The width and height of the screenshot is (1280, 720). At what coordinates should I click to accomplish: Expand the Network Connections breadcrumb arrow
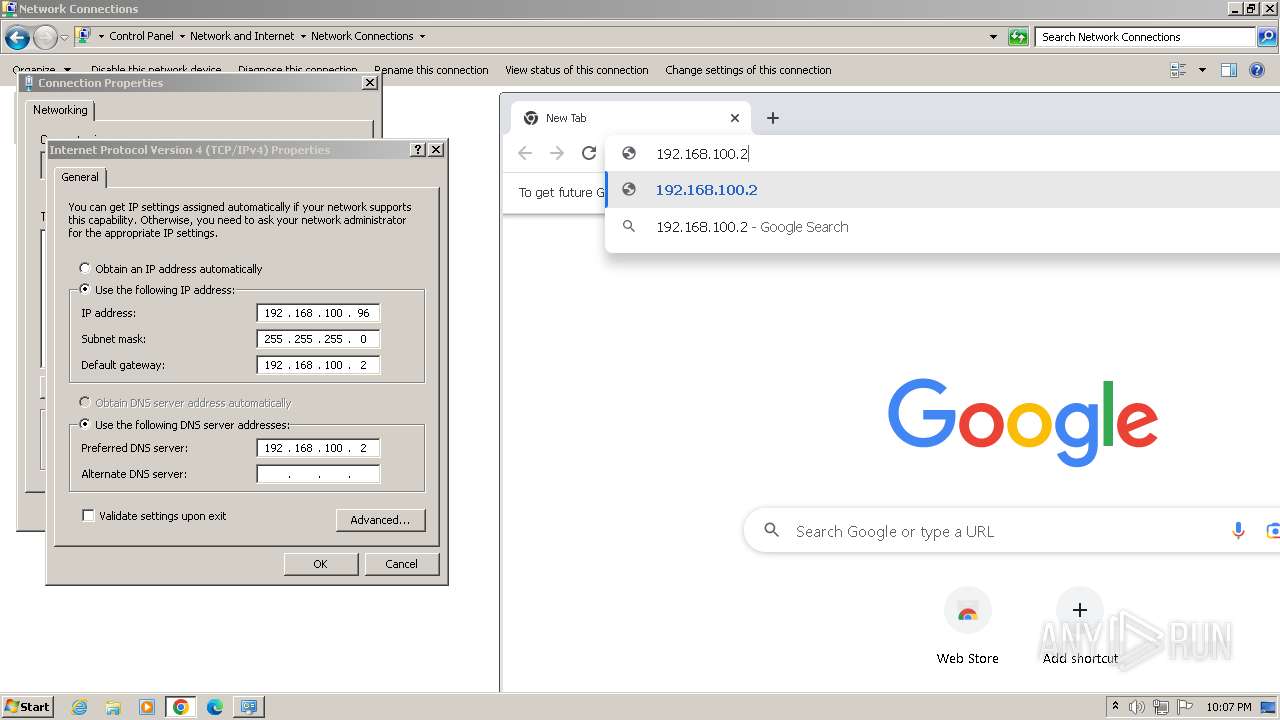tap(422, 37)
